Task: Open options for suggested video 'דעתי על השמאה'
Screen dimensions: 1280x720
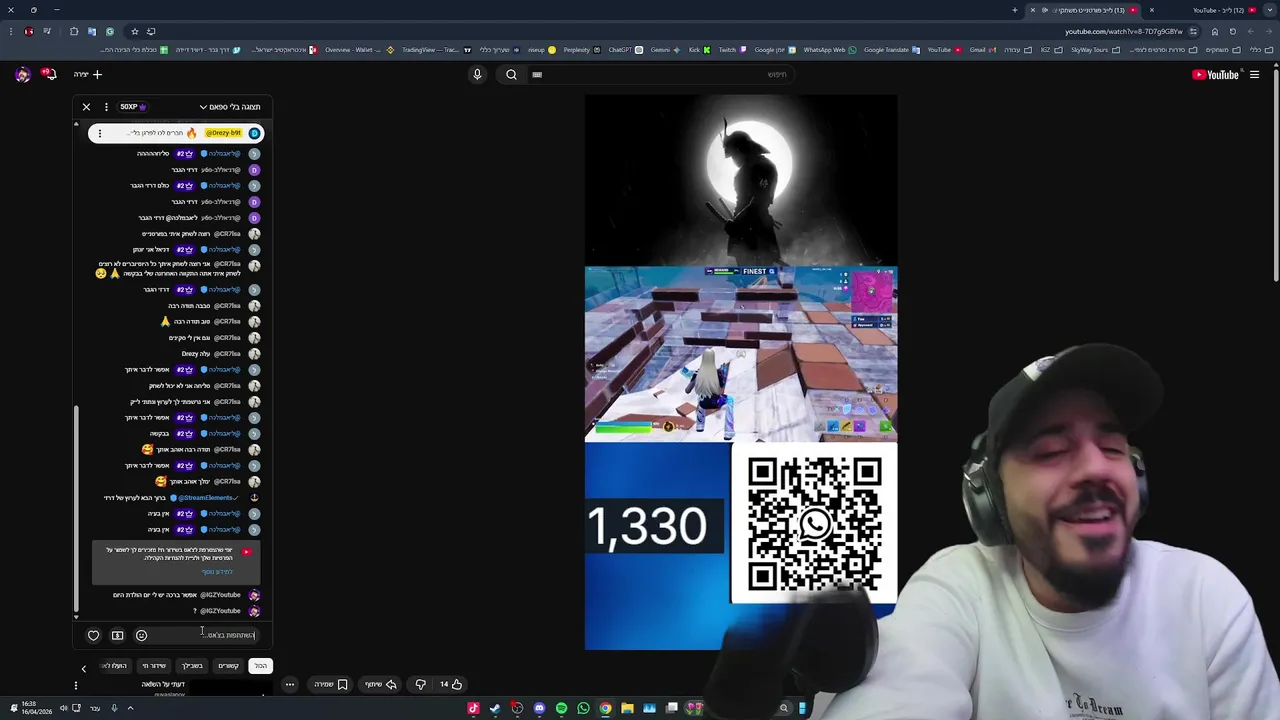Action: [76, 686]
